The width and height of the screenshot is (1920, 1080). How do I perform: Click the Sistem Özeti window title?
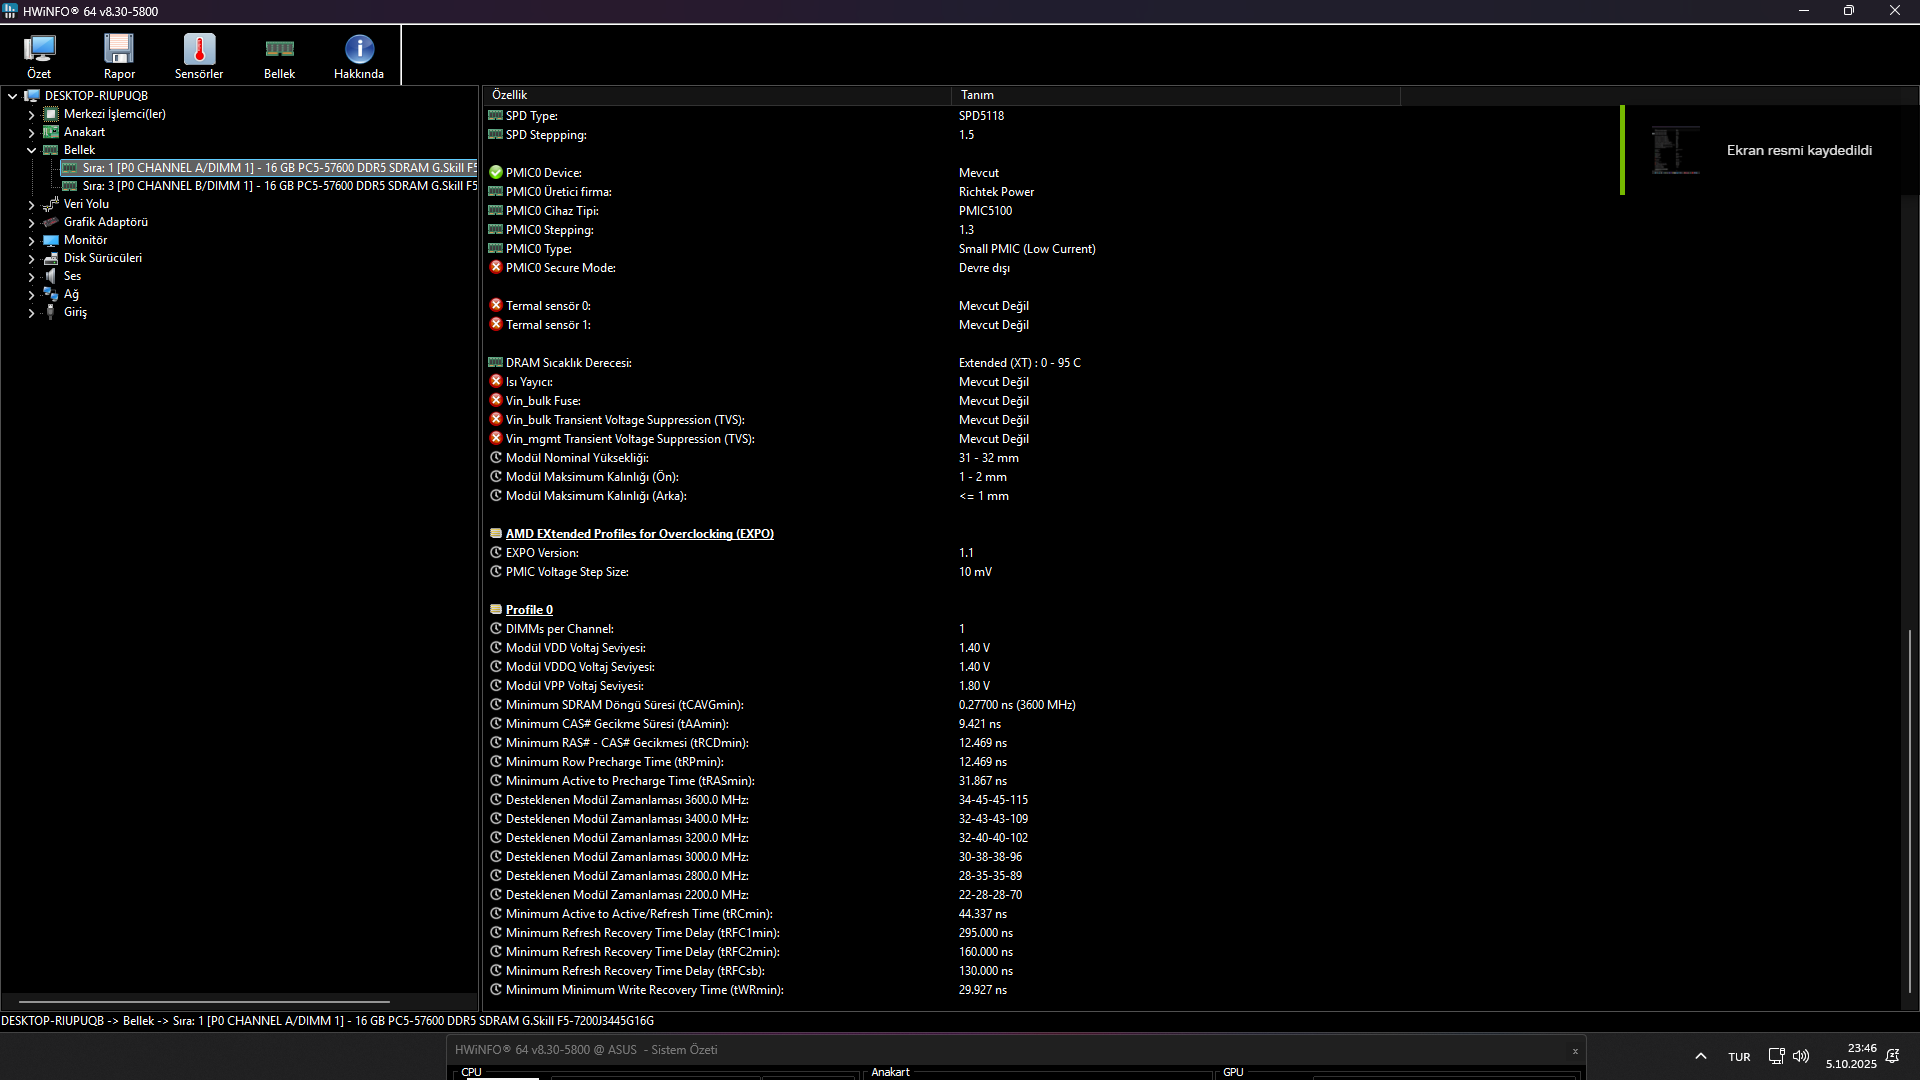point(586,1050)
